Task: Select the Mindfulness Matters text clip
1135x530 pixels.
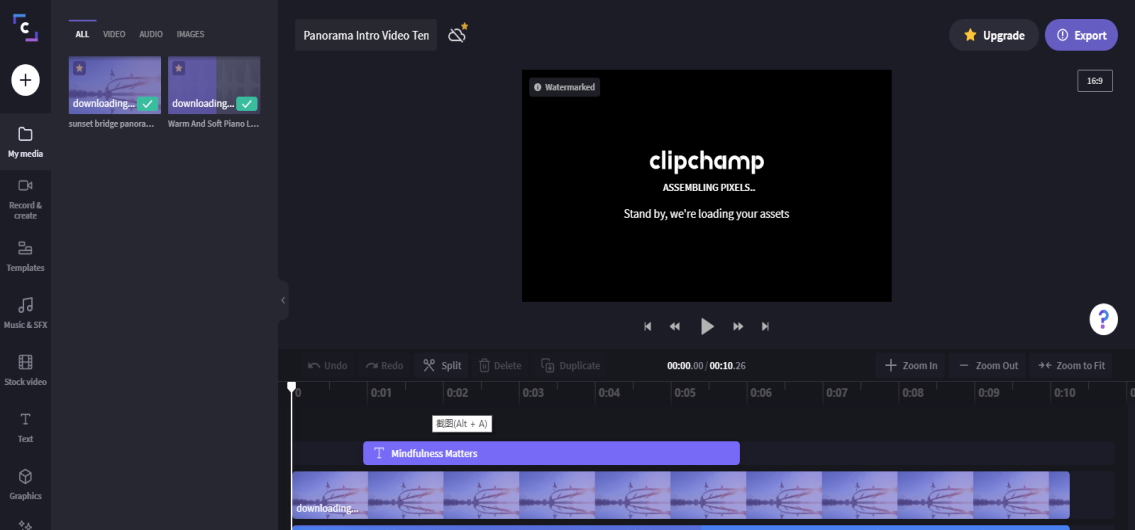Action: (x=552, y=453)
